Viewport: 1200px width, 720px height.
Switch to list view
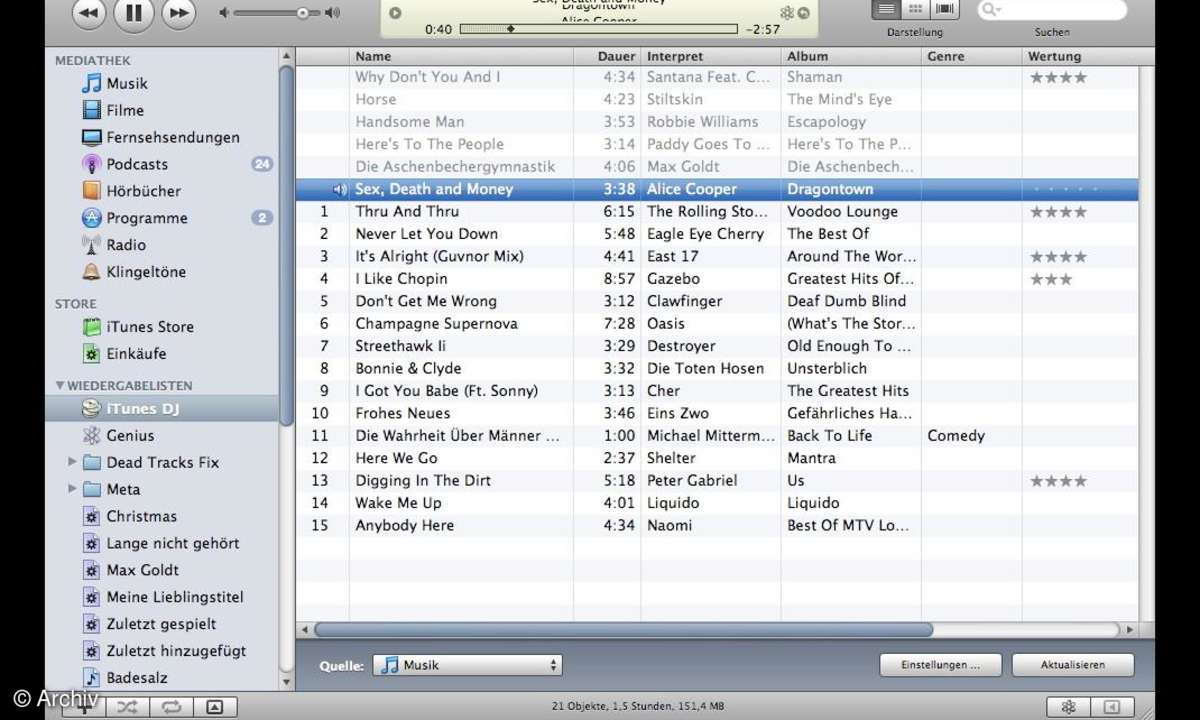886,9
